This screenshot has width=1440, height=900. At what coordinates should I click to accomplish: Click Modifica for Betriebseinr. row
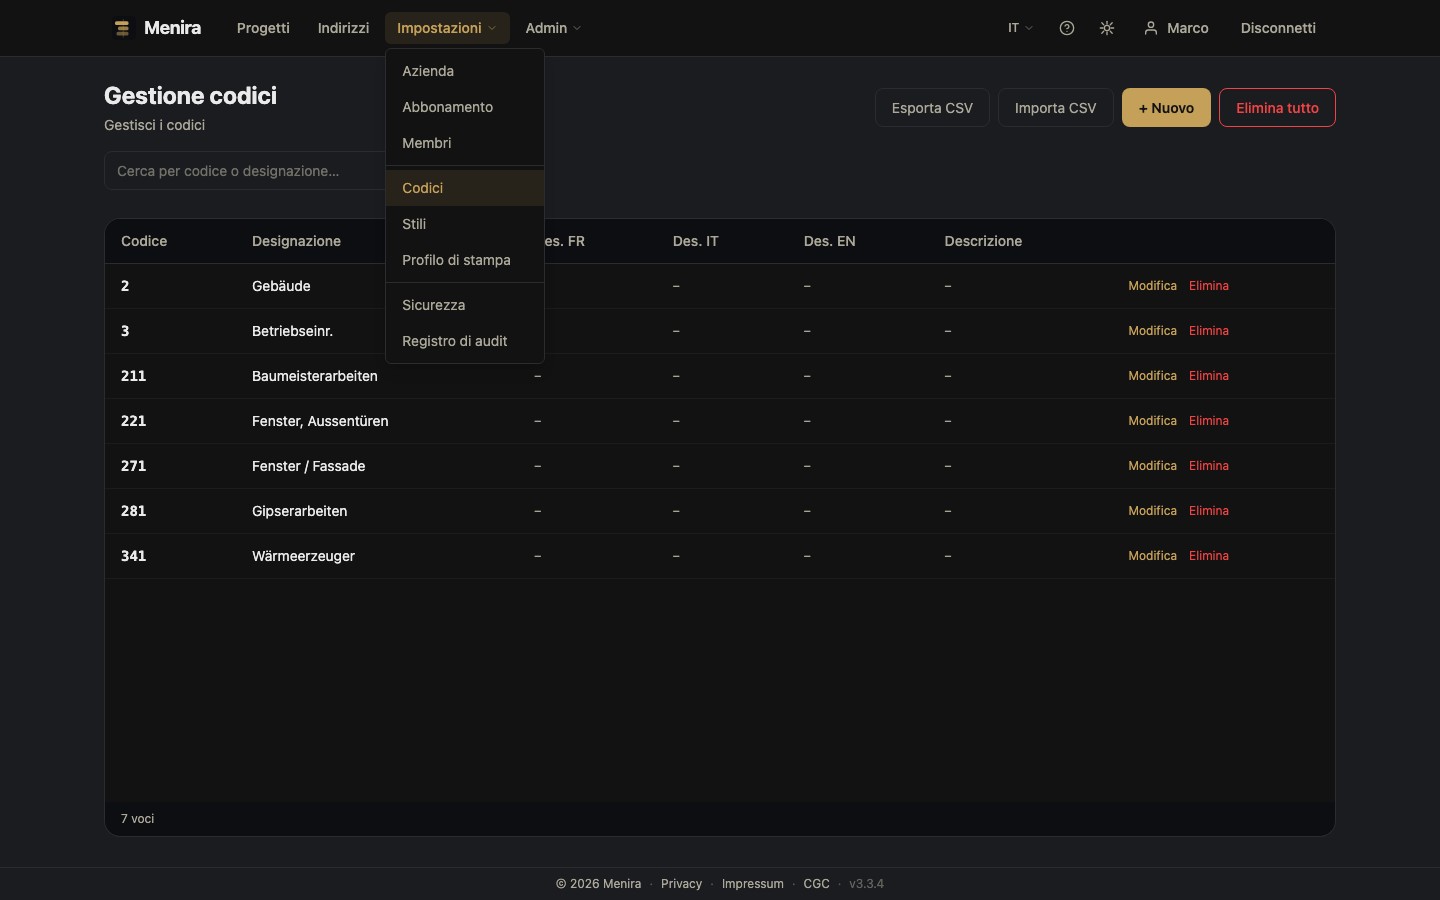coord(1152,331)
